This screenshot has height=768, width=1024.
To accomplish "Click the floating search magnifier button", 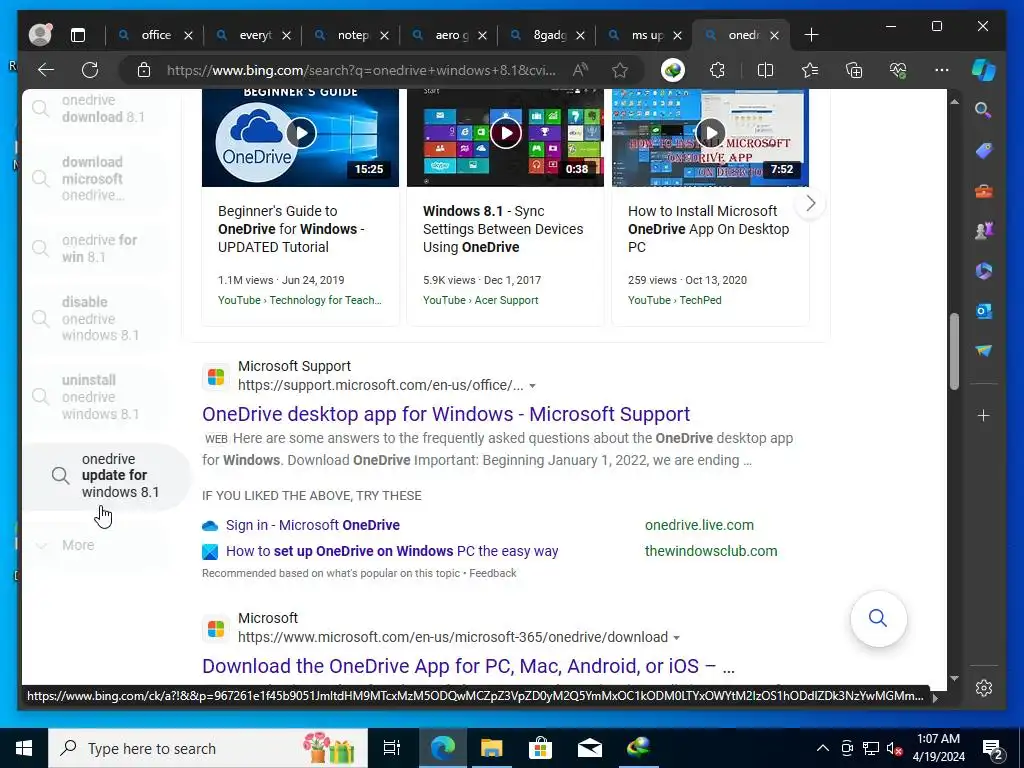I will pyautogui.click(x=878, y=618).
